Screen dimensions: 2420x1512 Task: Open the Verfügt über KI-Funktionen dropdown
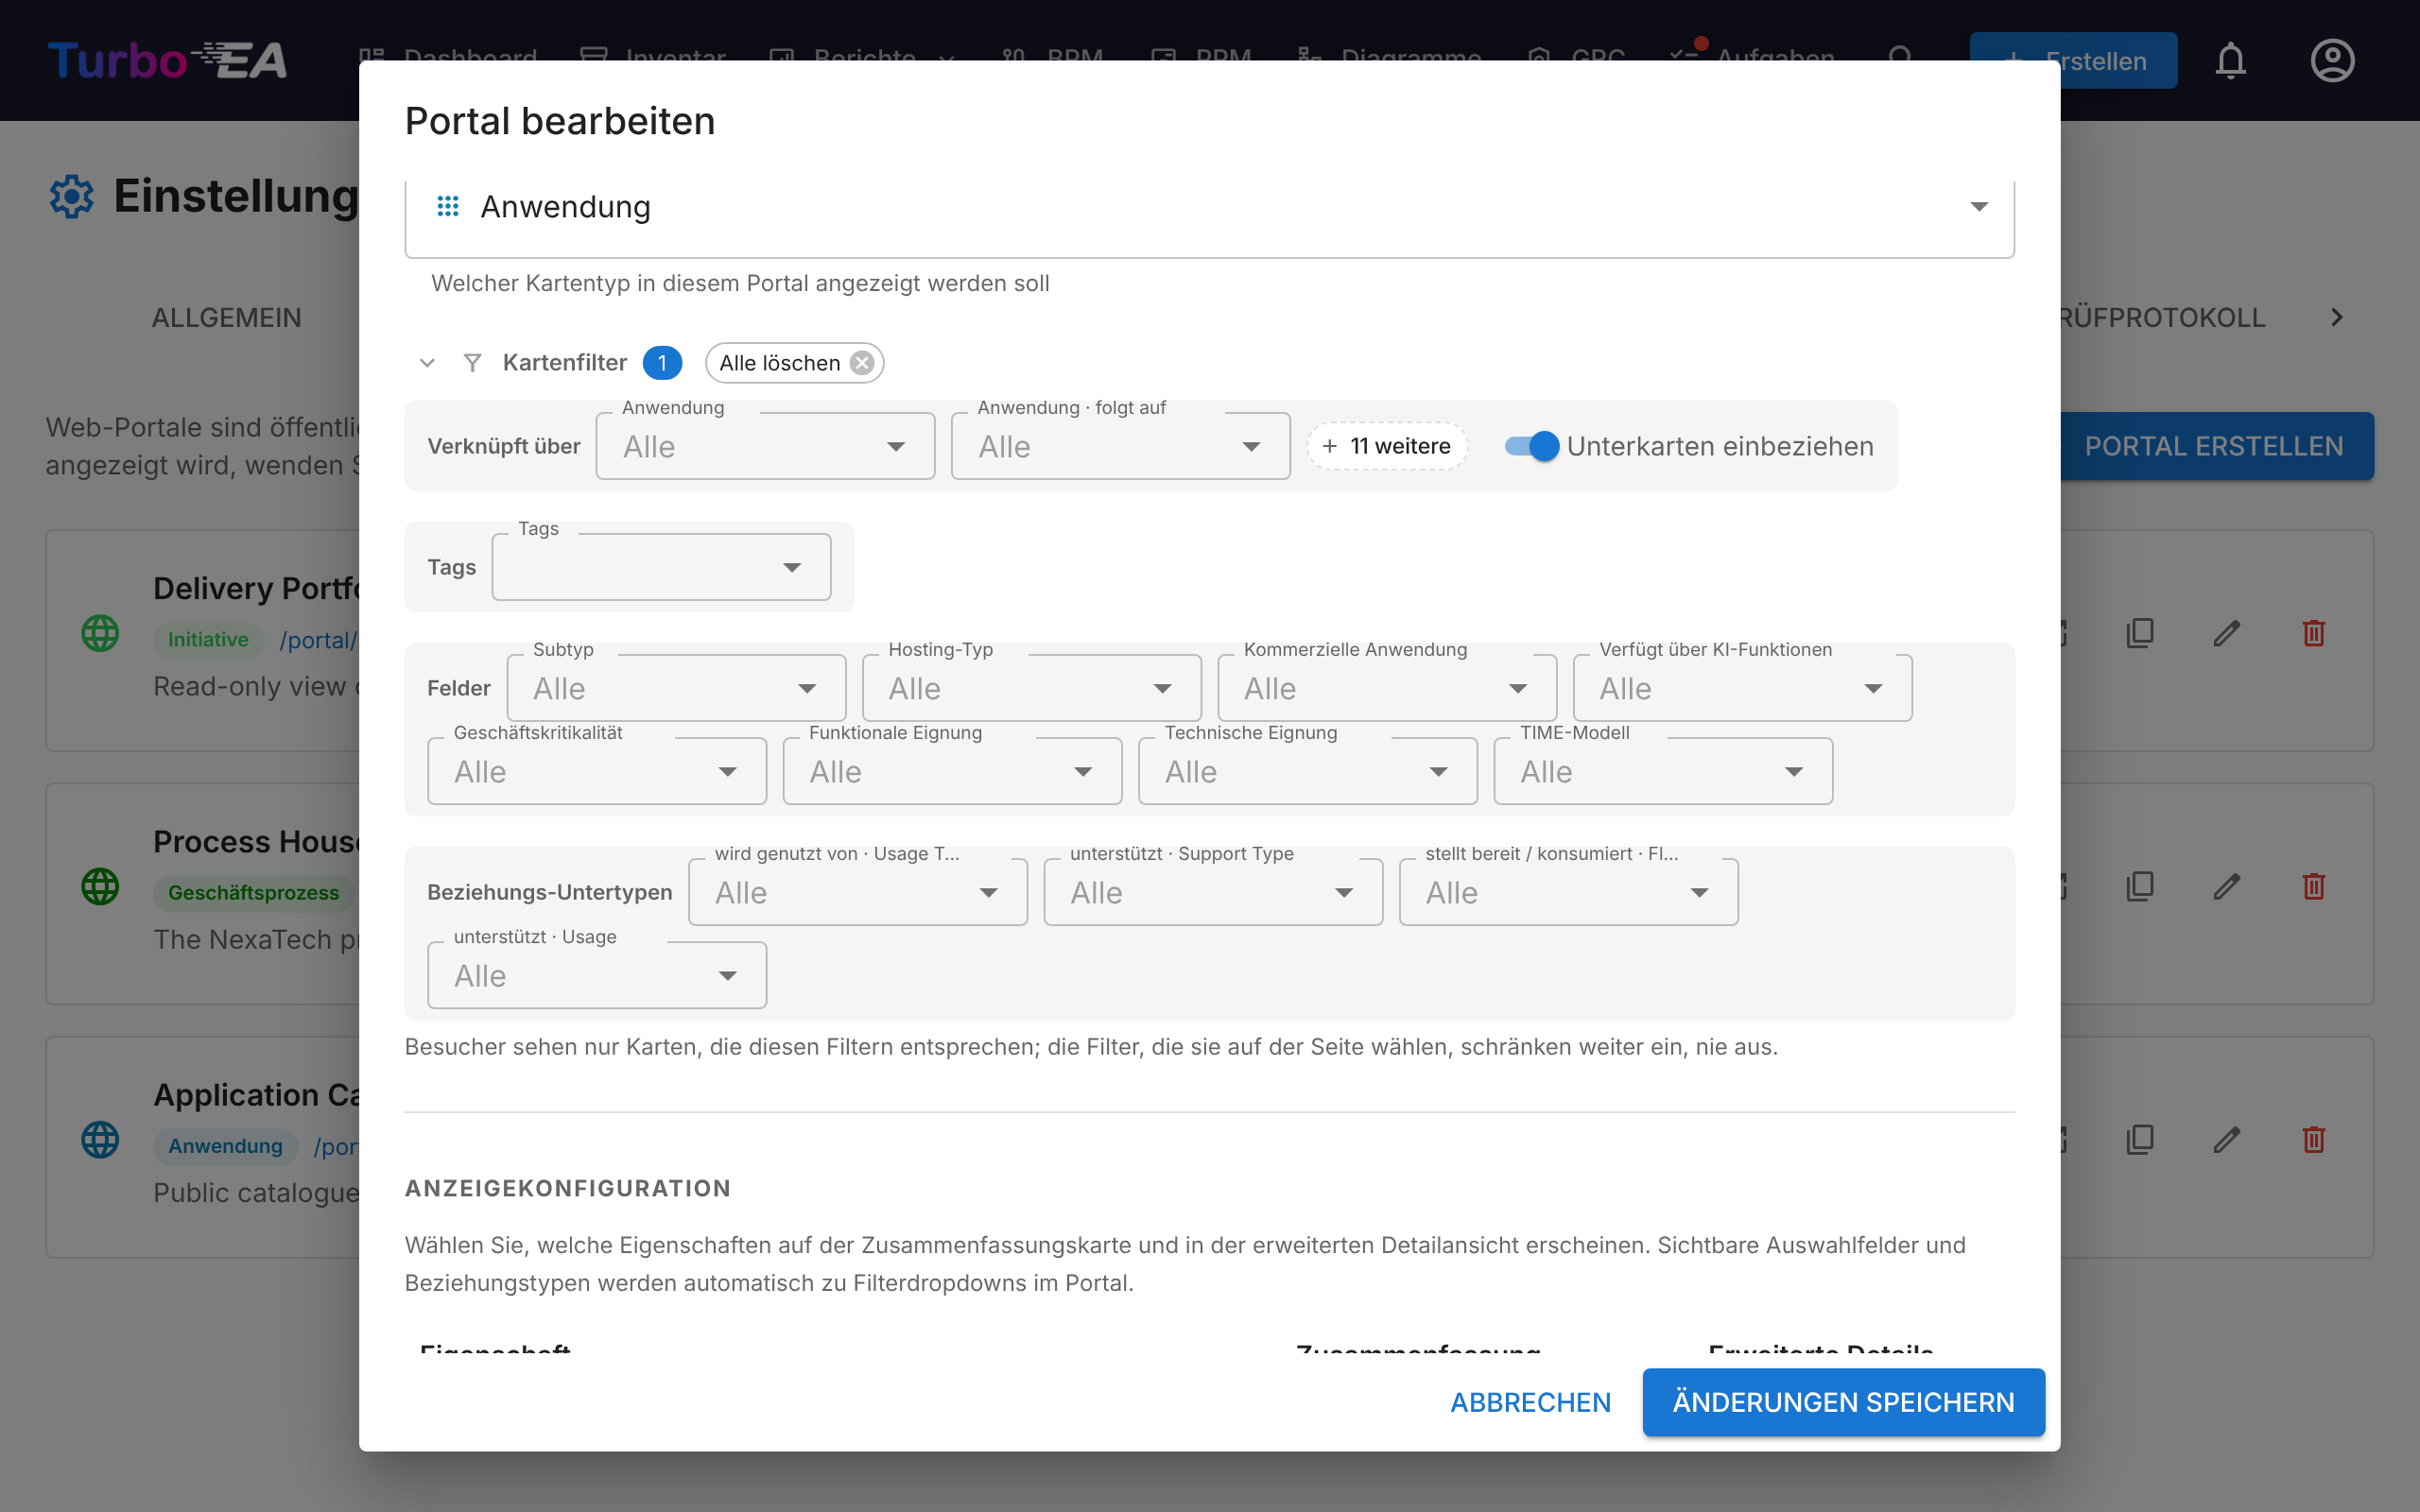click(1743, 688)
